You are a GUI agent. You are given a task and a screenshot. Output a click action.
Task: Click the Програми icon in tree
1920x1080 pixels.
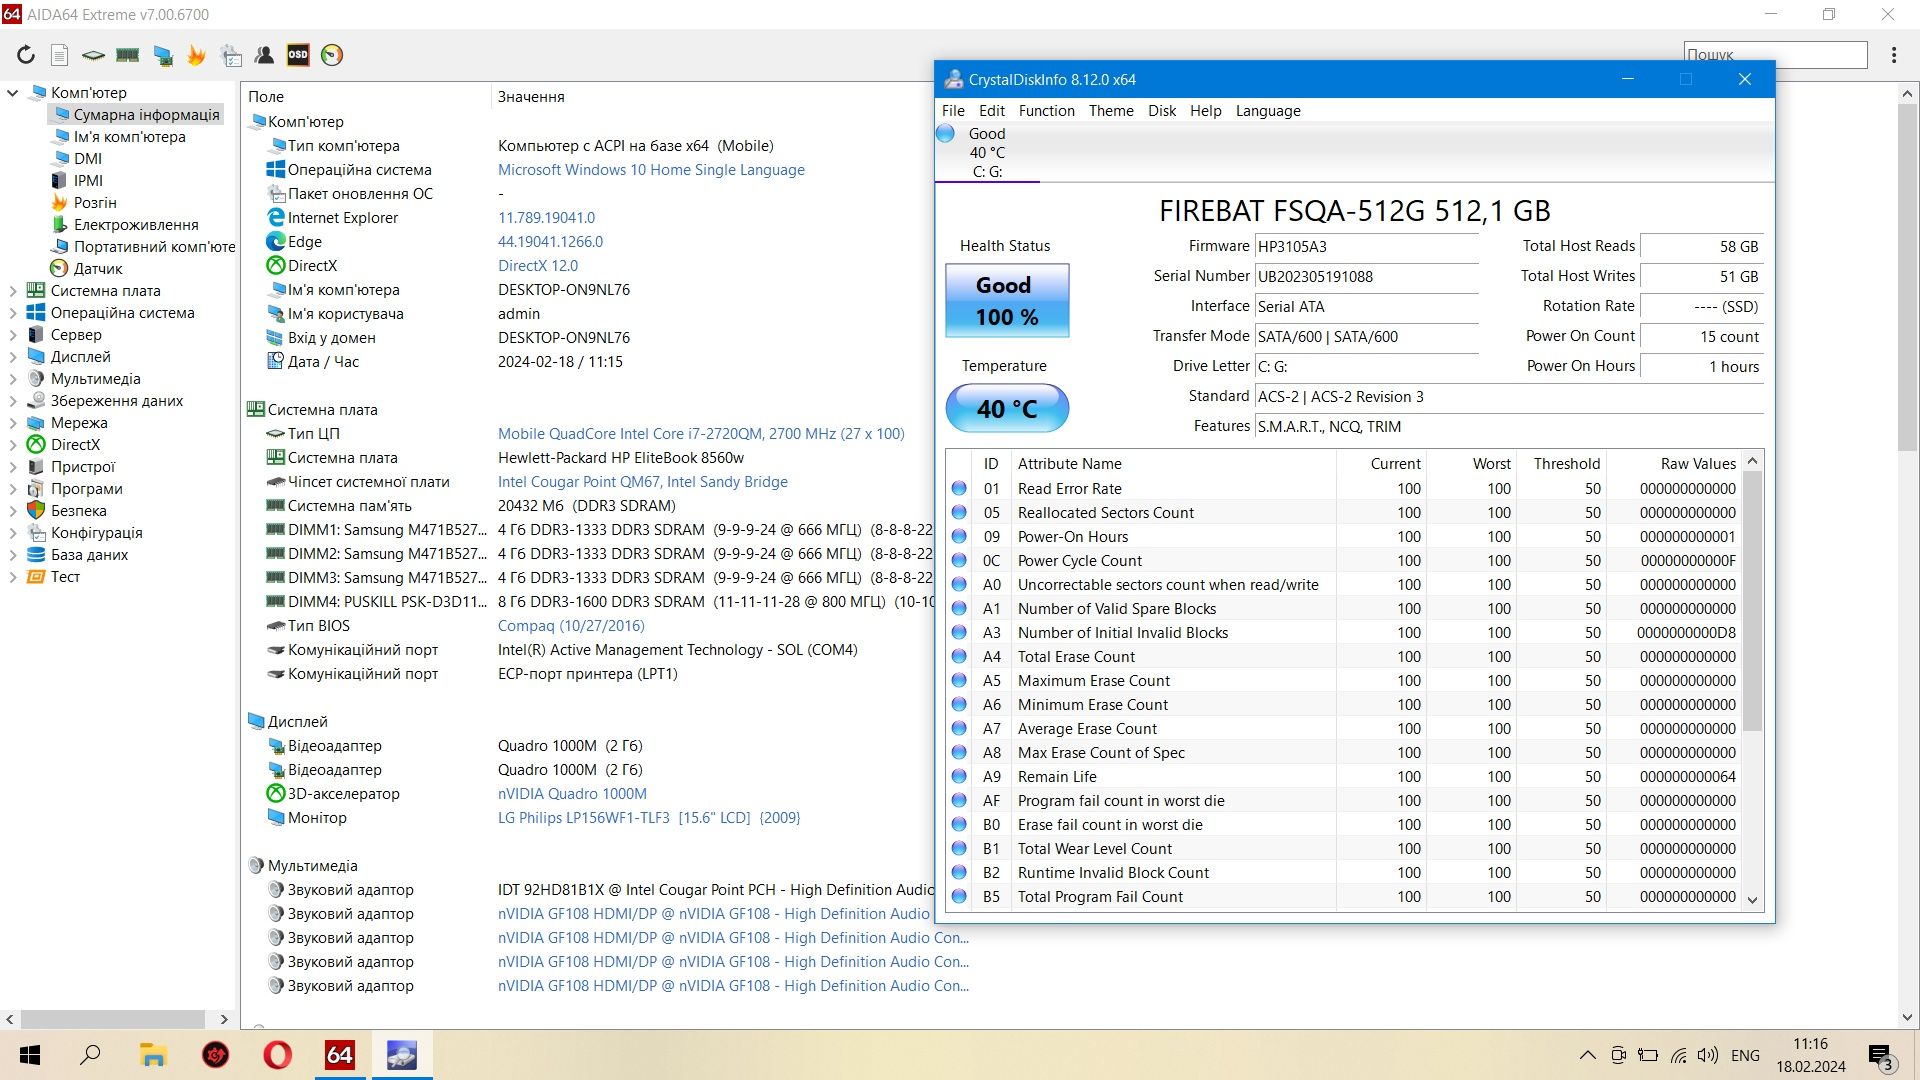[36, 488]
